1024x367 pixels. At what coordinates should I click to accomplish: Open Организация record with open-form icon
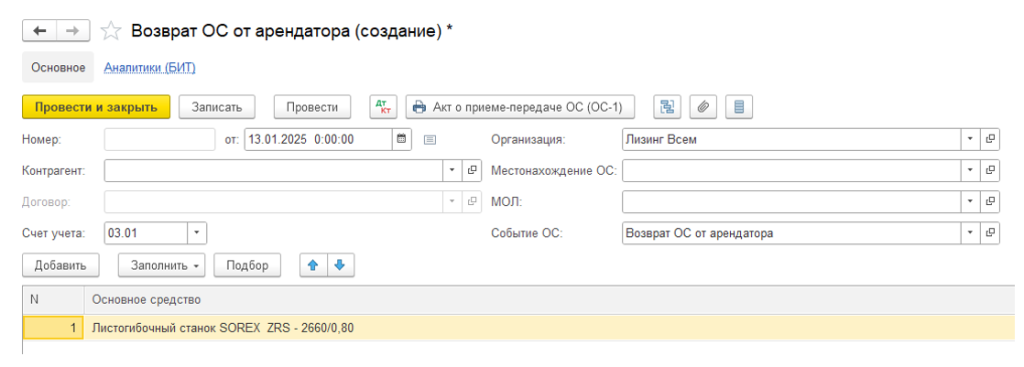pos(990,139)
